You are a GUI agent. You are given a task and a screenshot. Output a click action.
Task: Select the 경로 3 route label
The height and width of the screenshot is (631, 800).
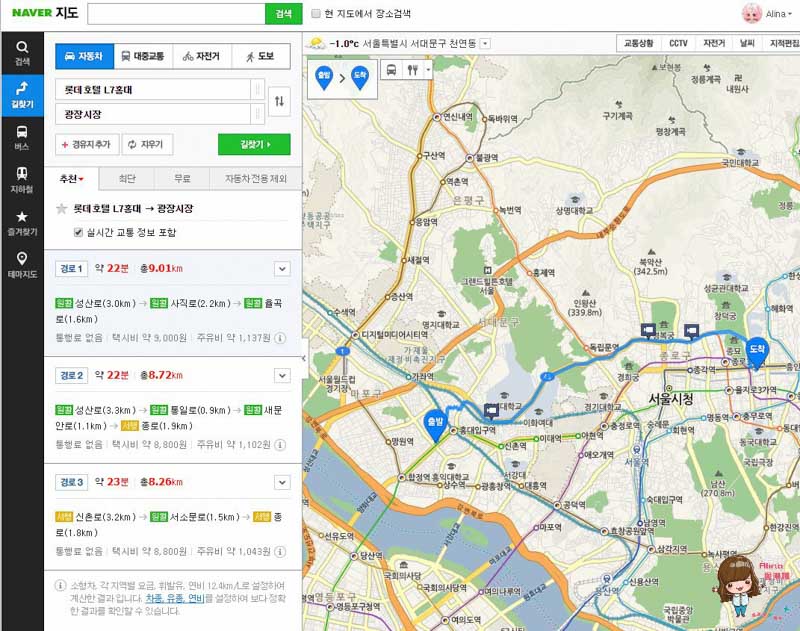click(72, 482)
